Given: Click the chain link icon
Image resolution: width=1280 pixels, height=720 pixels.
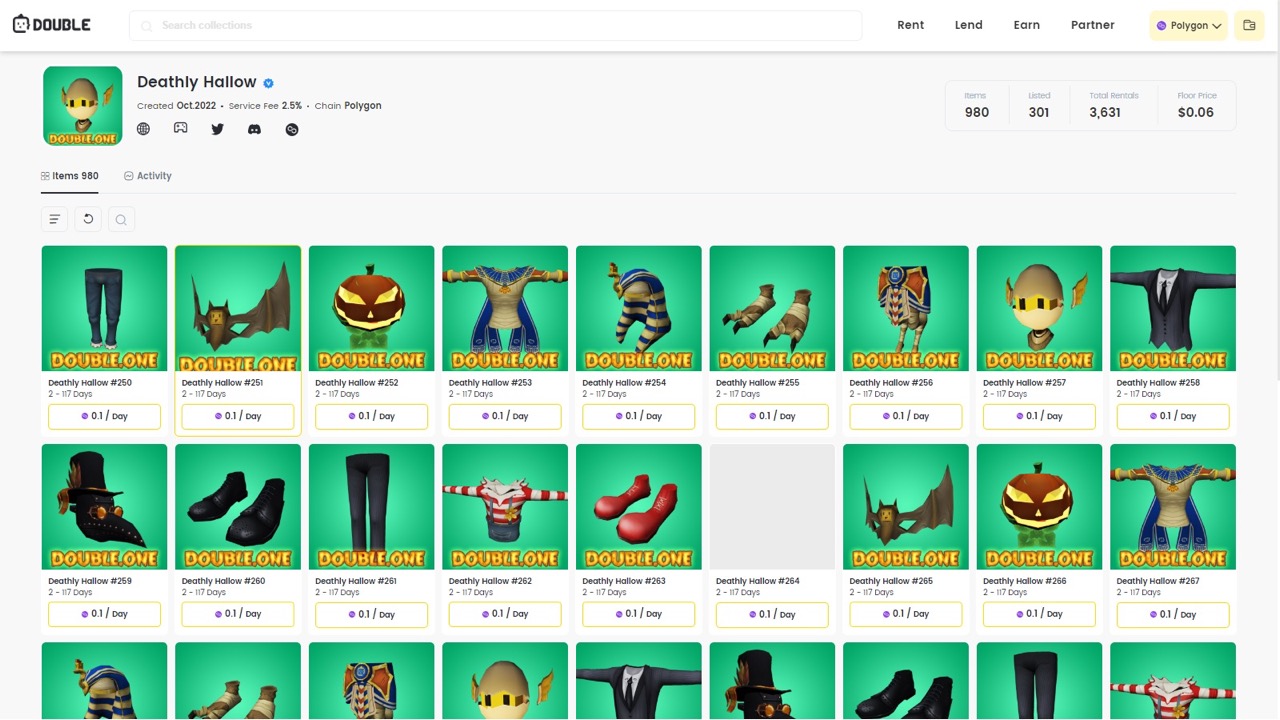Looking at the screenshot, I should (x=292, y=129).
